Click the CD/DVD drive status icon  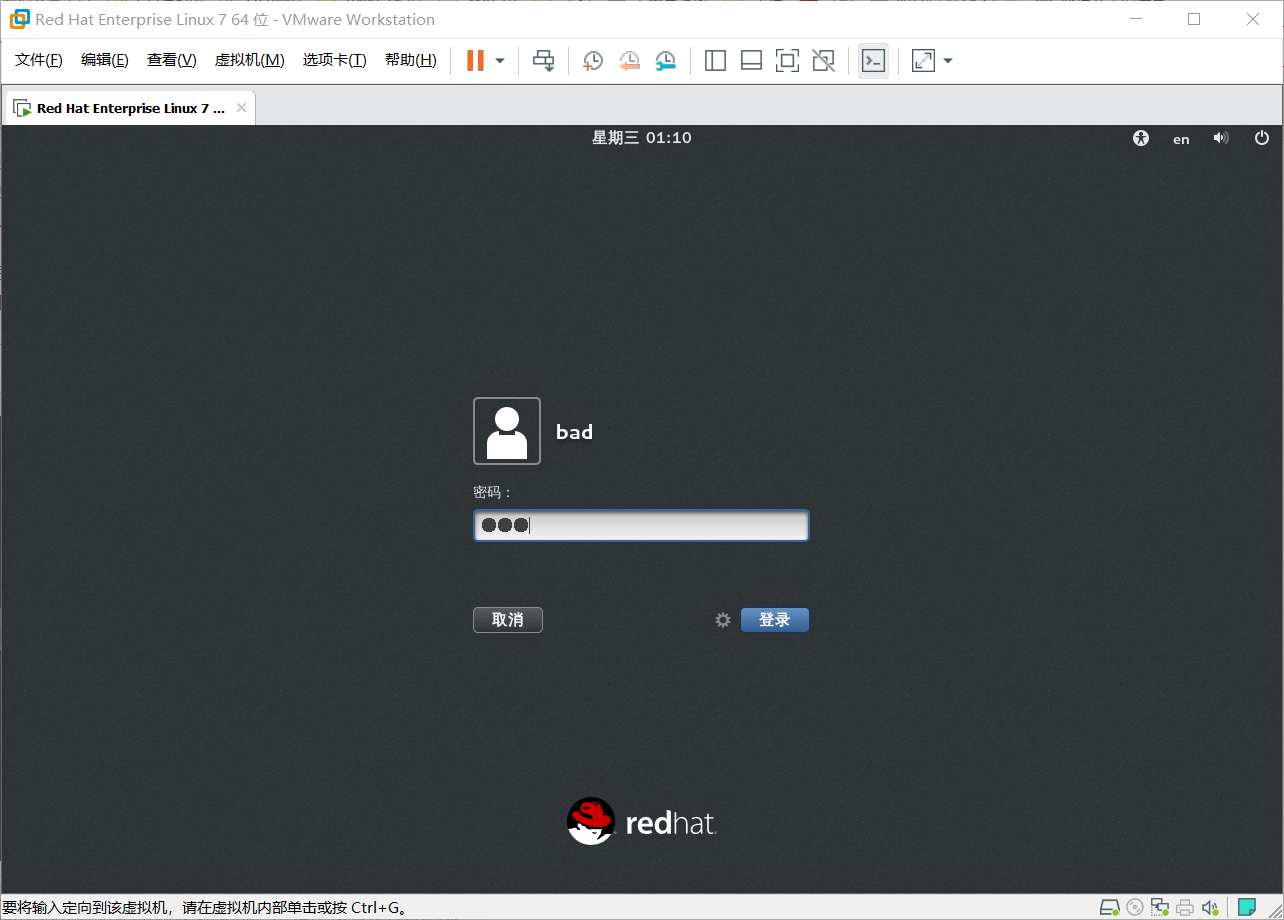[1135, 908]
